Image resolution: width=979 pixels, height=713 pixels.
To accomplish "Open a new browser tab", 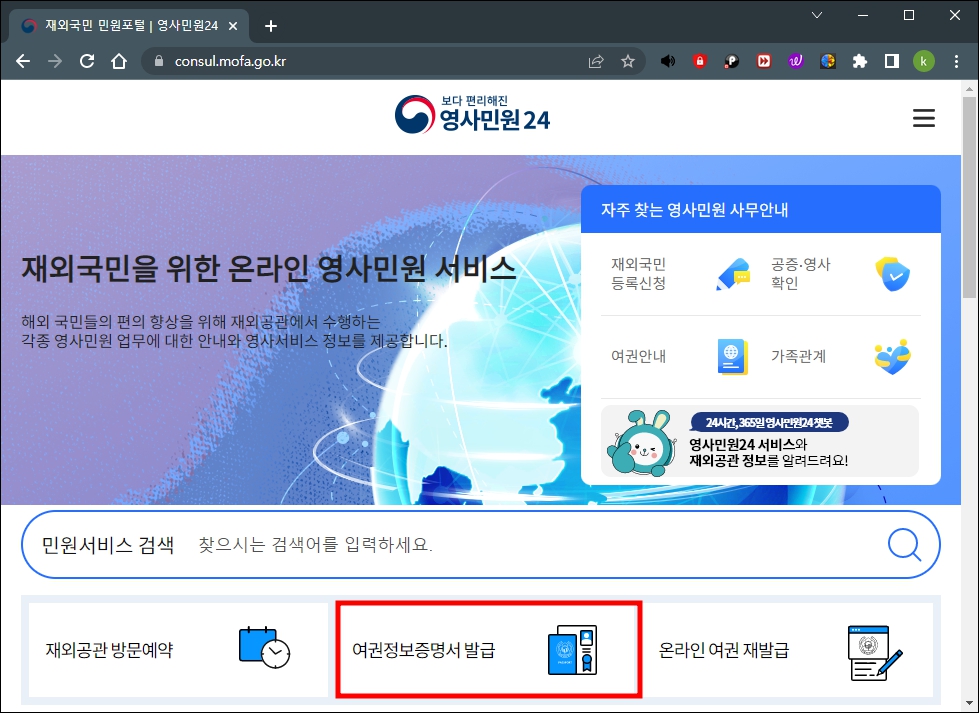I will tap(270, 26).
